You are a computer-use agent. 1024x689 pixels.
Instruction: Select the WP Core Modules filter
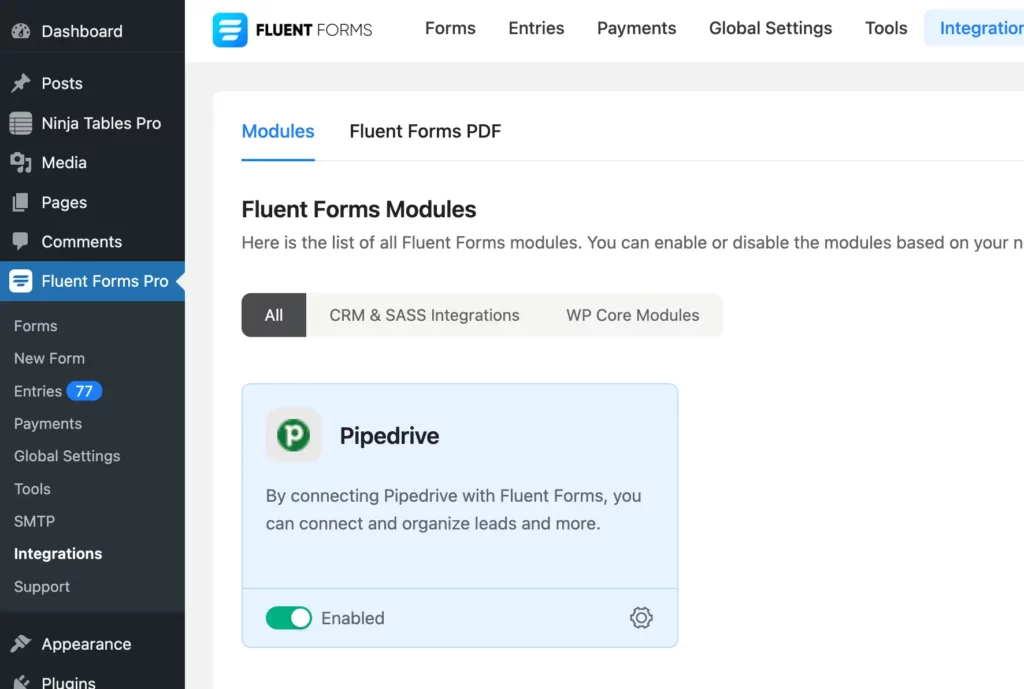pos(631,315)
